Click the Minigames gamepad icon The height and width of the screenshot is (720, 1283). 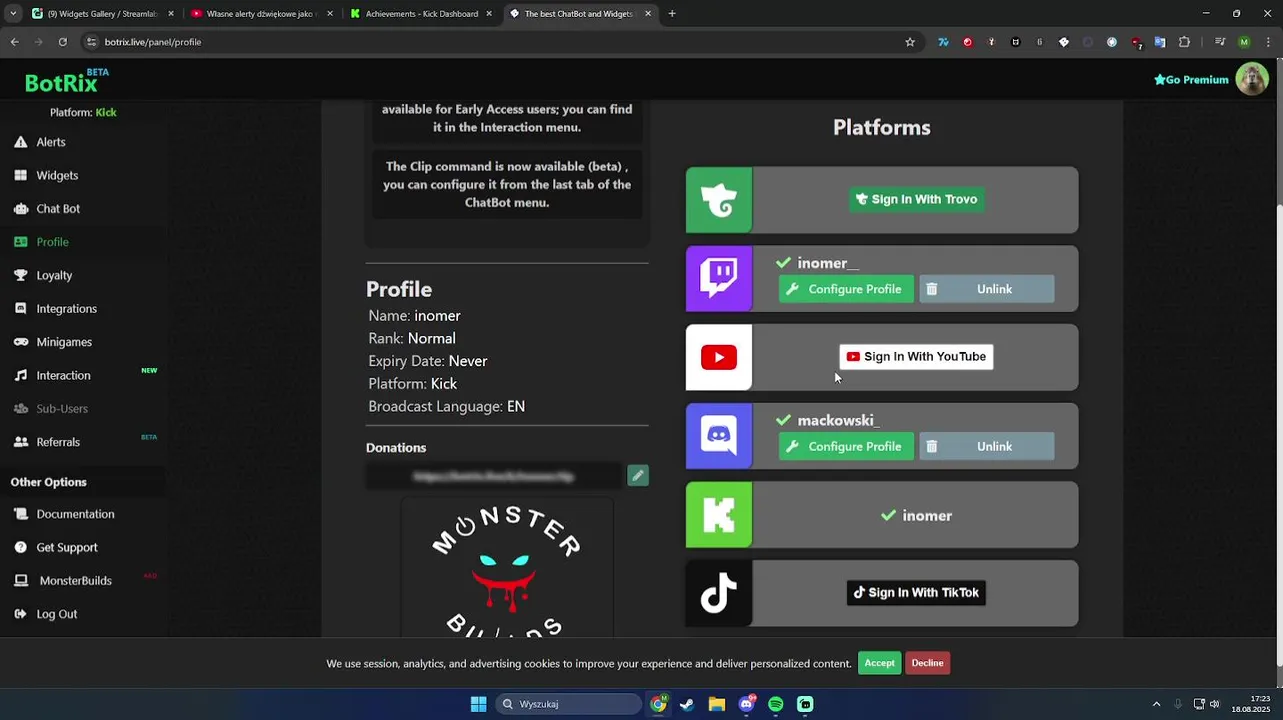[x=20, y=342]
